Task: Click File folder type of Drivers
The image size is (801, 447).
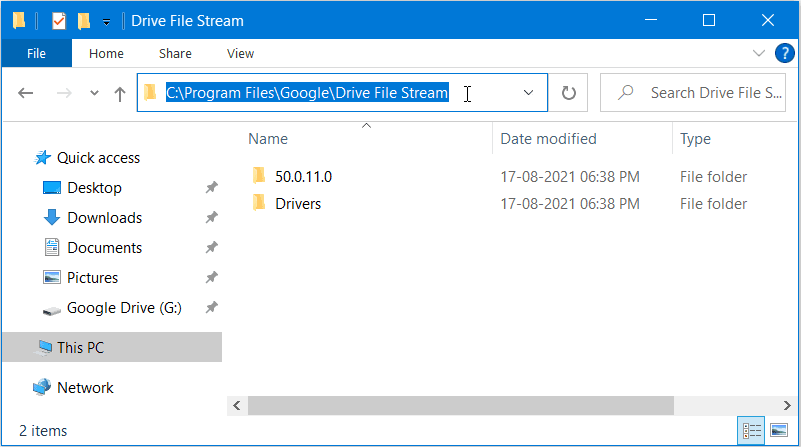Action: (713, 204)
